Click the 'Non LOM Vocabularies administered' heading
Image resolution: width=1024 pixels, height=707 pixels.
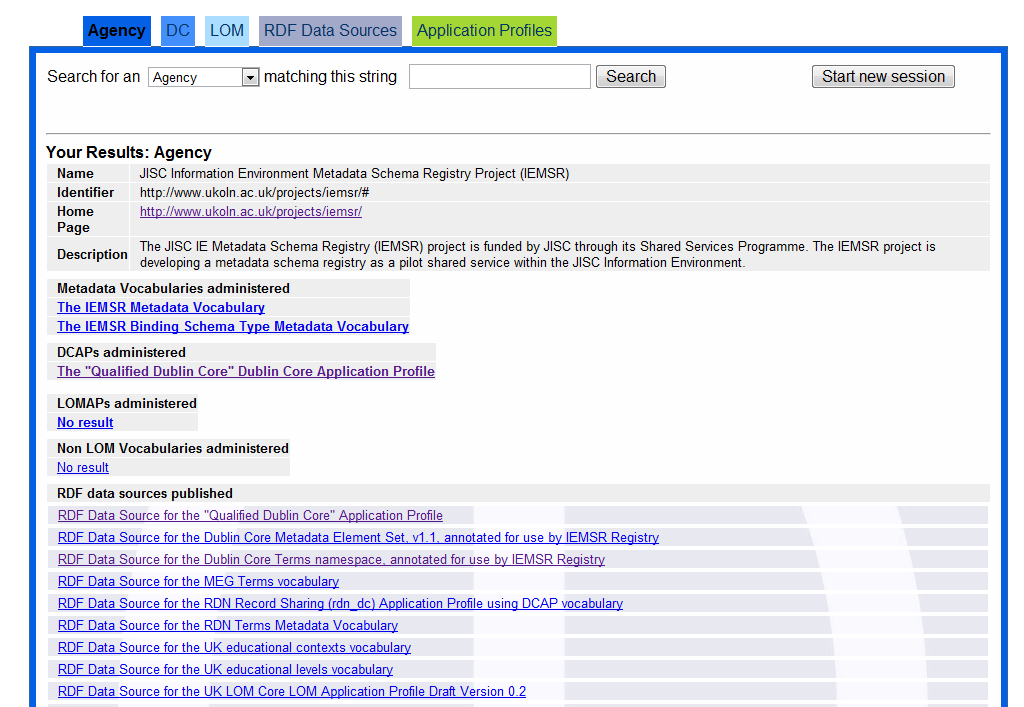(172, 448)
